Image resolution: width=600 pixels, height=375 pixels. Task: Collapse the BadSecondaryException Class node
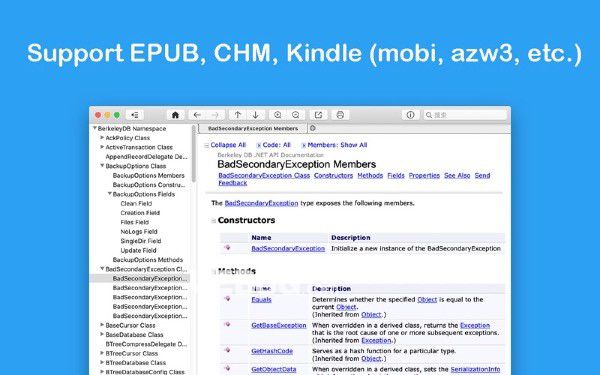[x=102, y=269]
